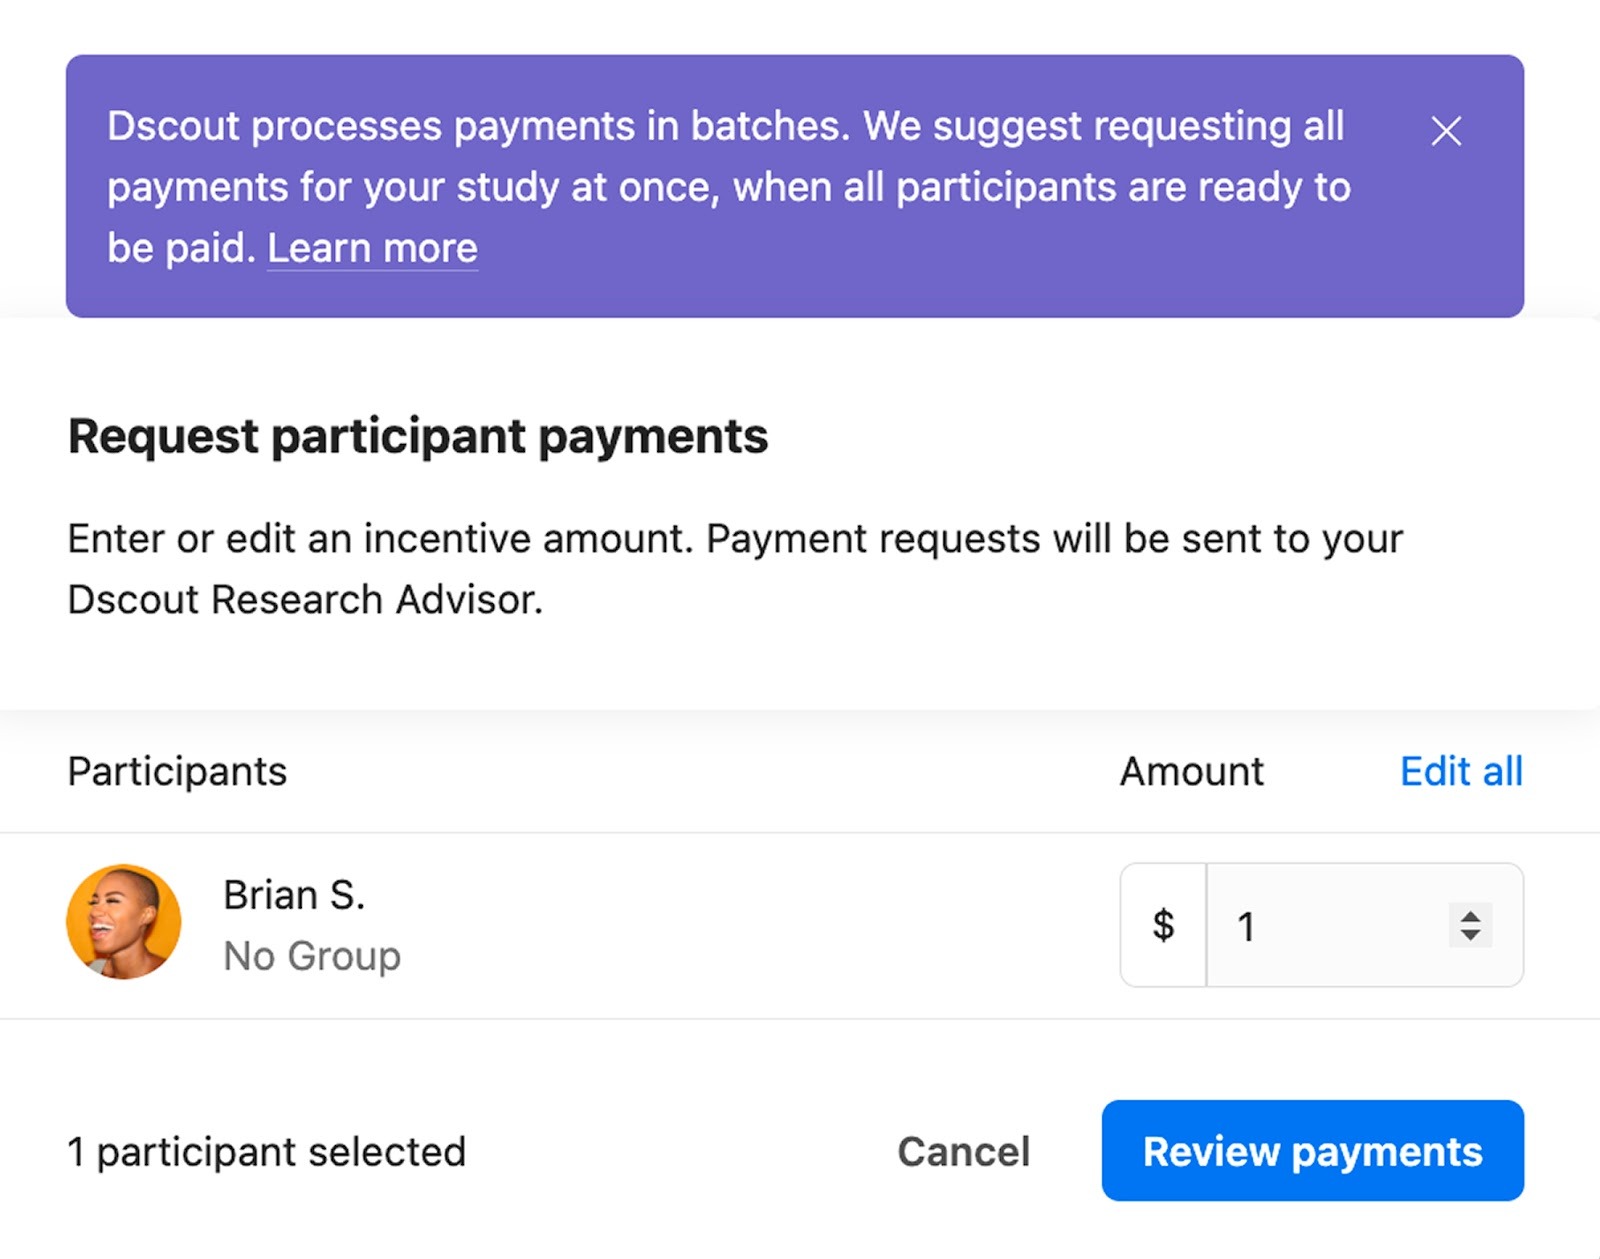The height and width of the screenshot is (1259, 1600).
Task: Click the 'Dscout processes payments in batches' text
Action: pyautogui.click(x=478, y=127)
